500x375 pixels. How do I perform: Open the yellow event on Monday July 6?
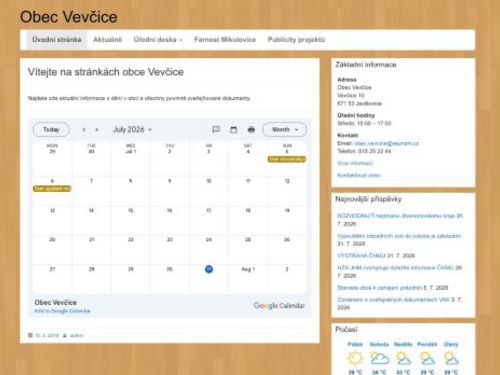tap(52, 189)
